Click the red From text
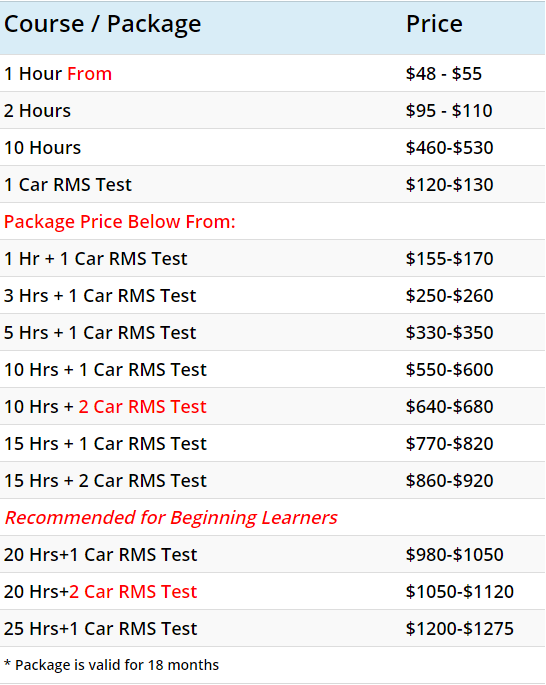 tap(90, 74)
